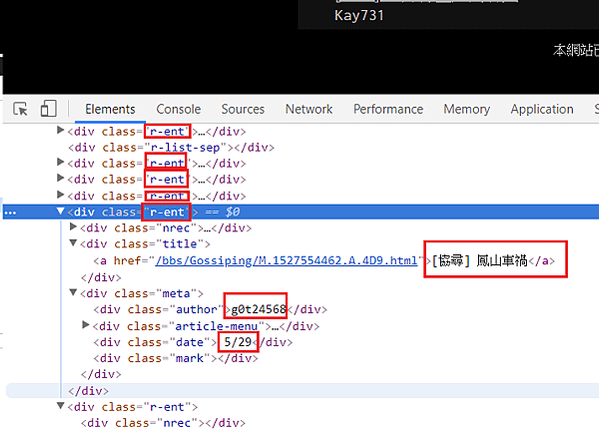The width and height of the screenshot is (599, 430).
Task: Select the date div showing 5/29
Action: pos(193,342)
